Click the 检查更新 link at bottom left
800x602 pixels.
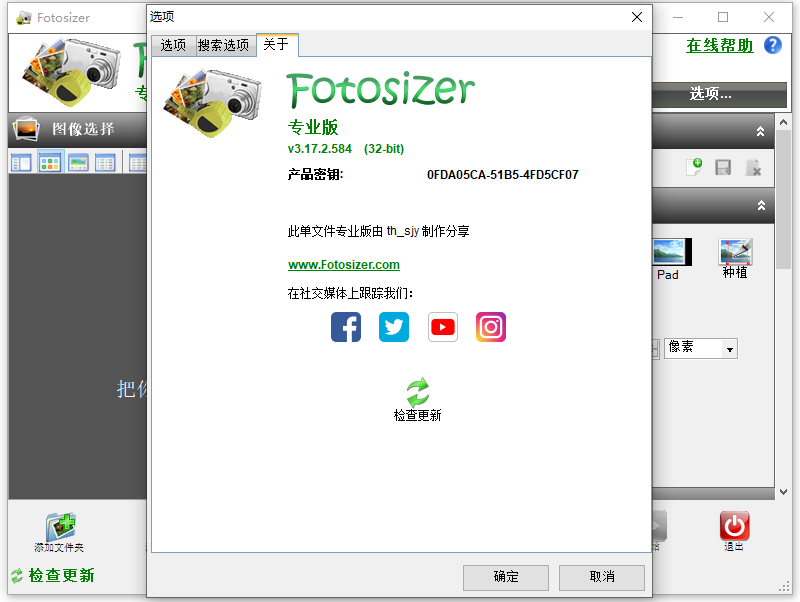pos(61,575)
